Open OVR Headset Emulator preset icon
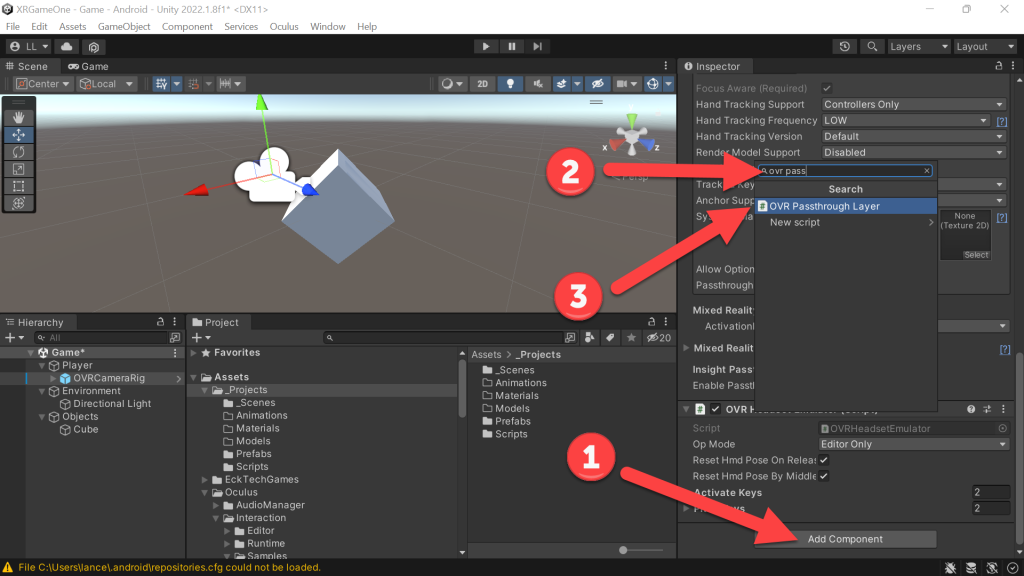1024x576 pixels. pos(987,409)
